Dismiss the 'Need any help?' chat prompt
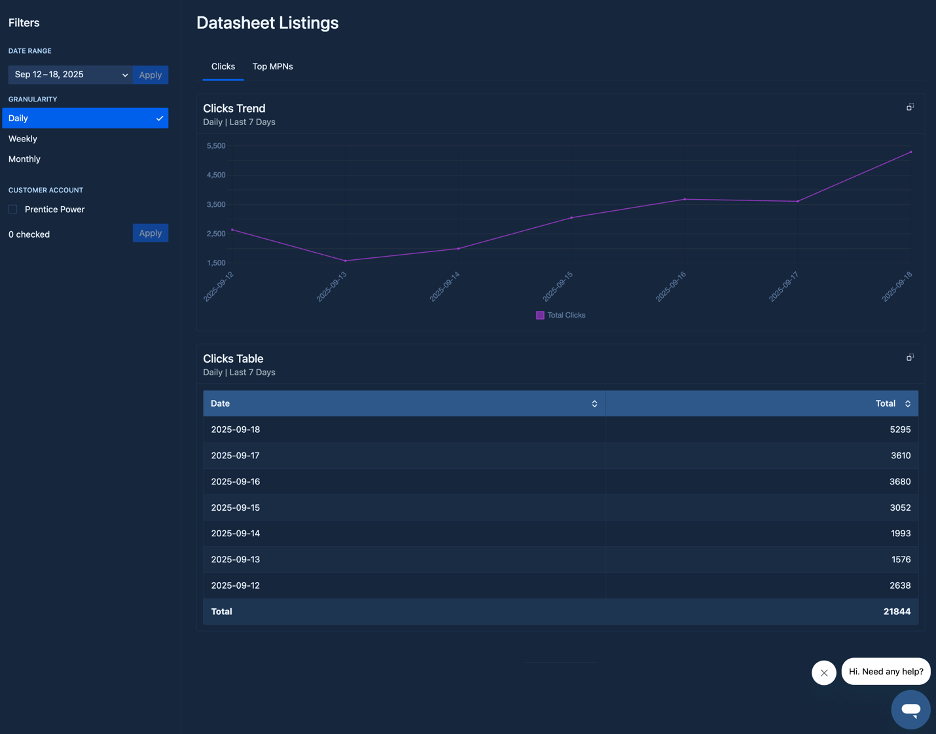This screenshot has height=734, width=936. click(823, 673)
